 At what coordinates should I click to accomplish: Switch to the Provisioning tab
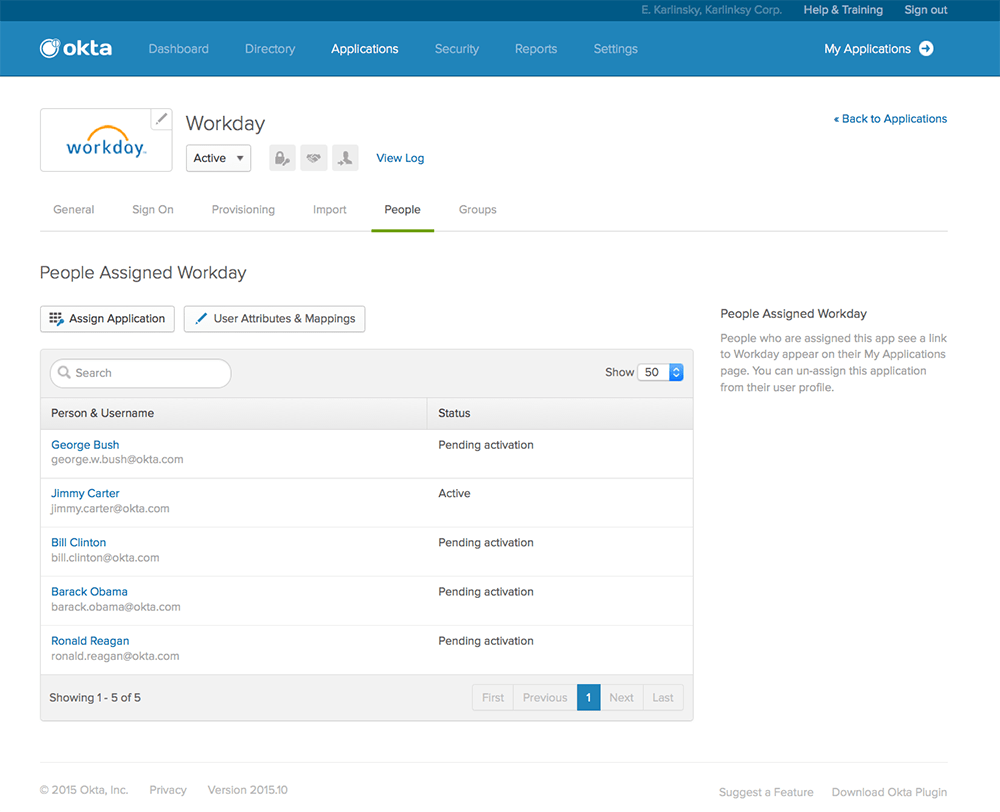pos(243,210)
